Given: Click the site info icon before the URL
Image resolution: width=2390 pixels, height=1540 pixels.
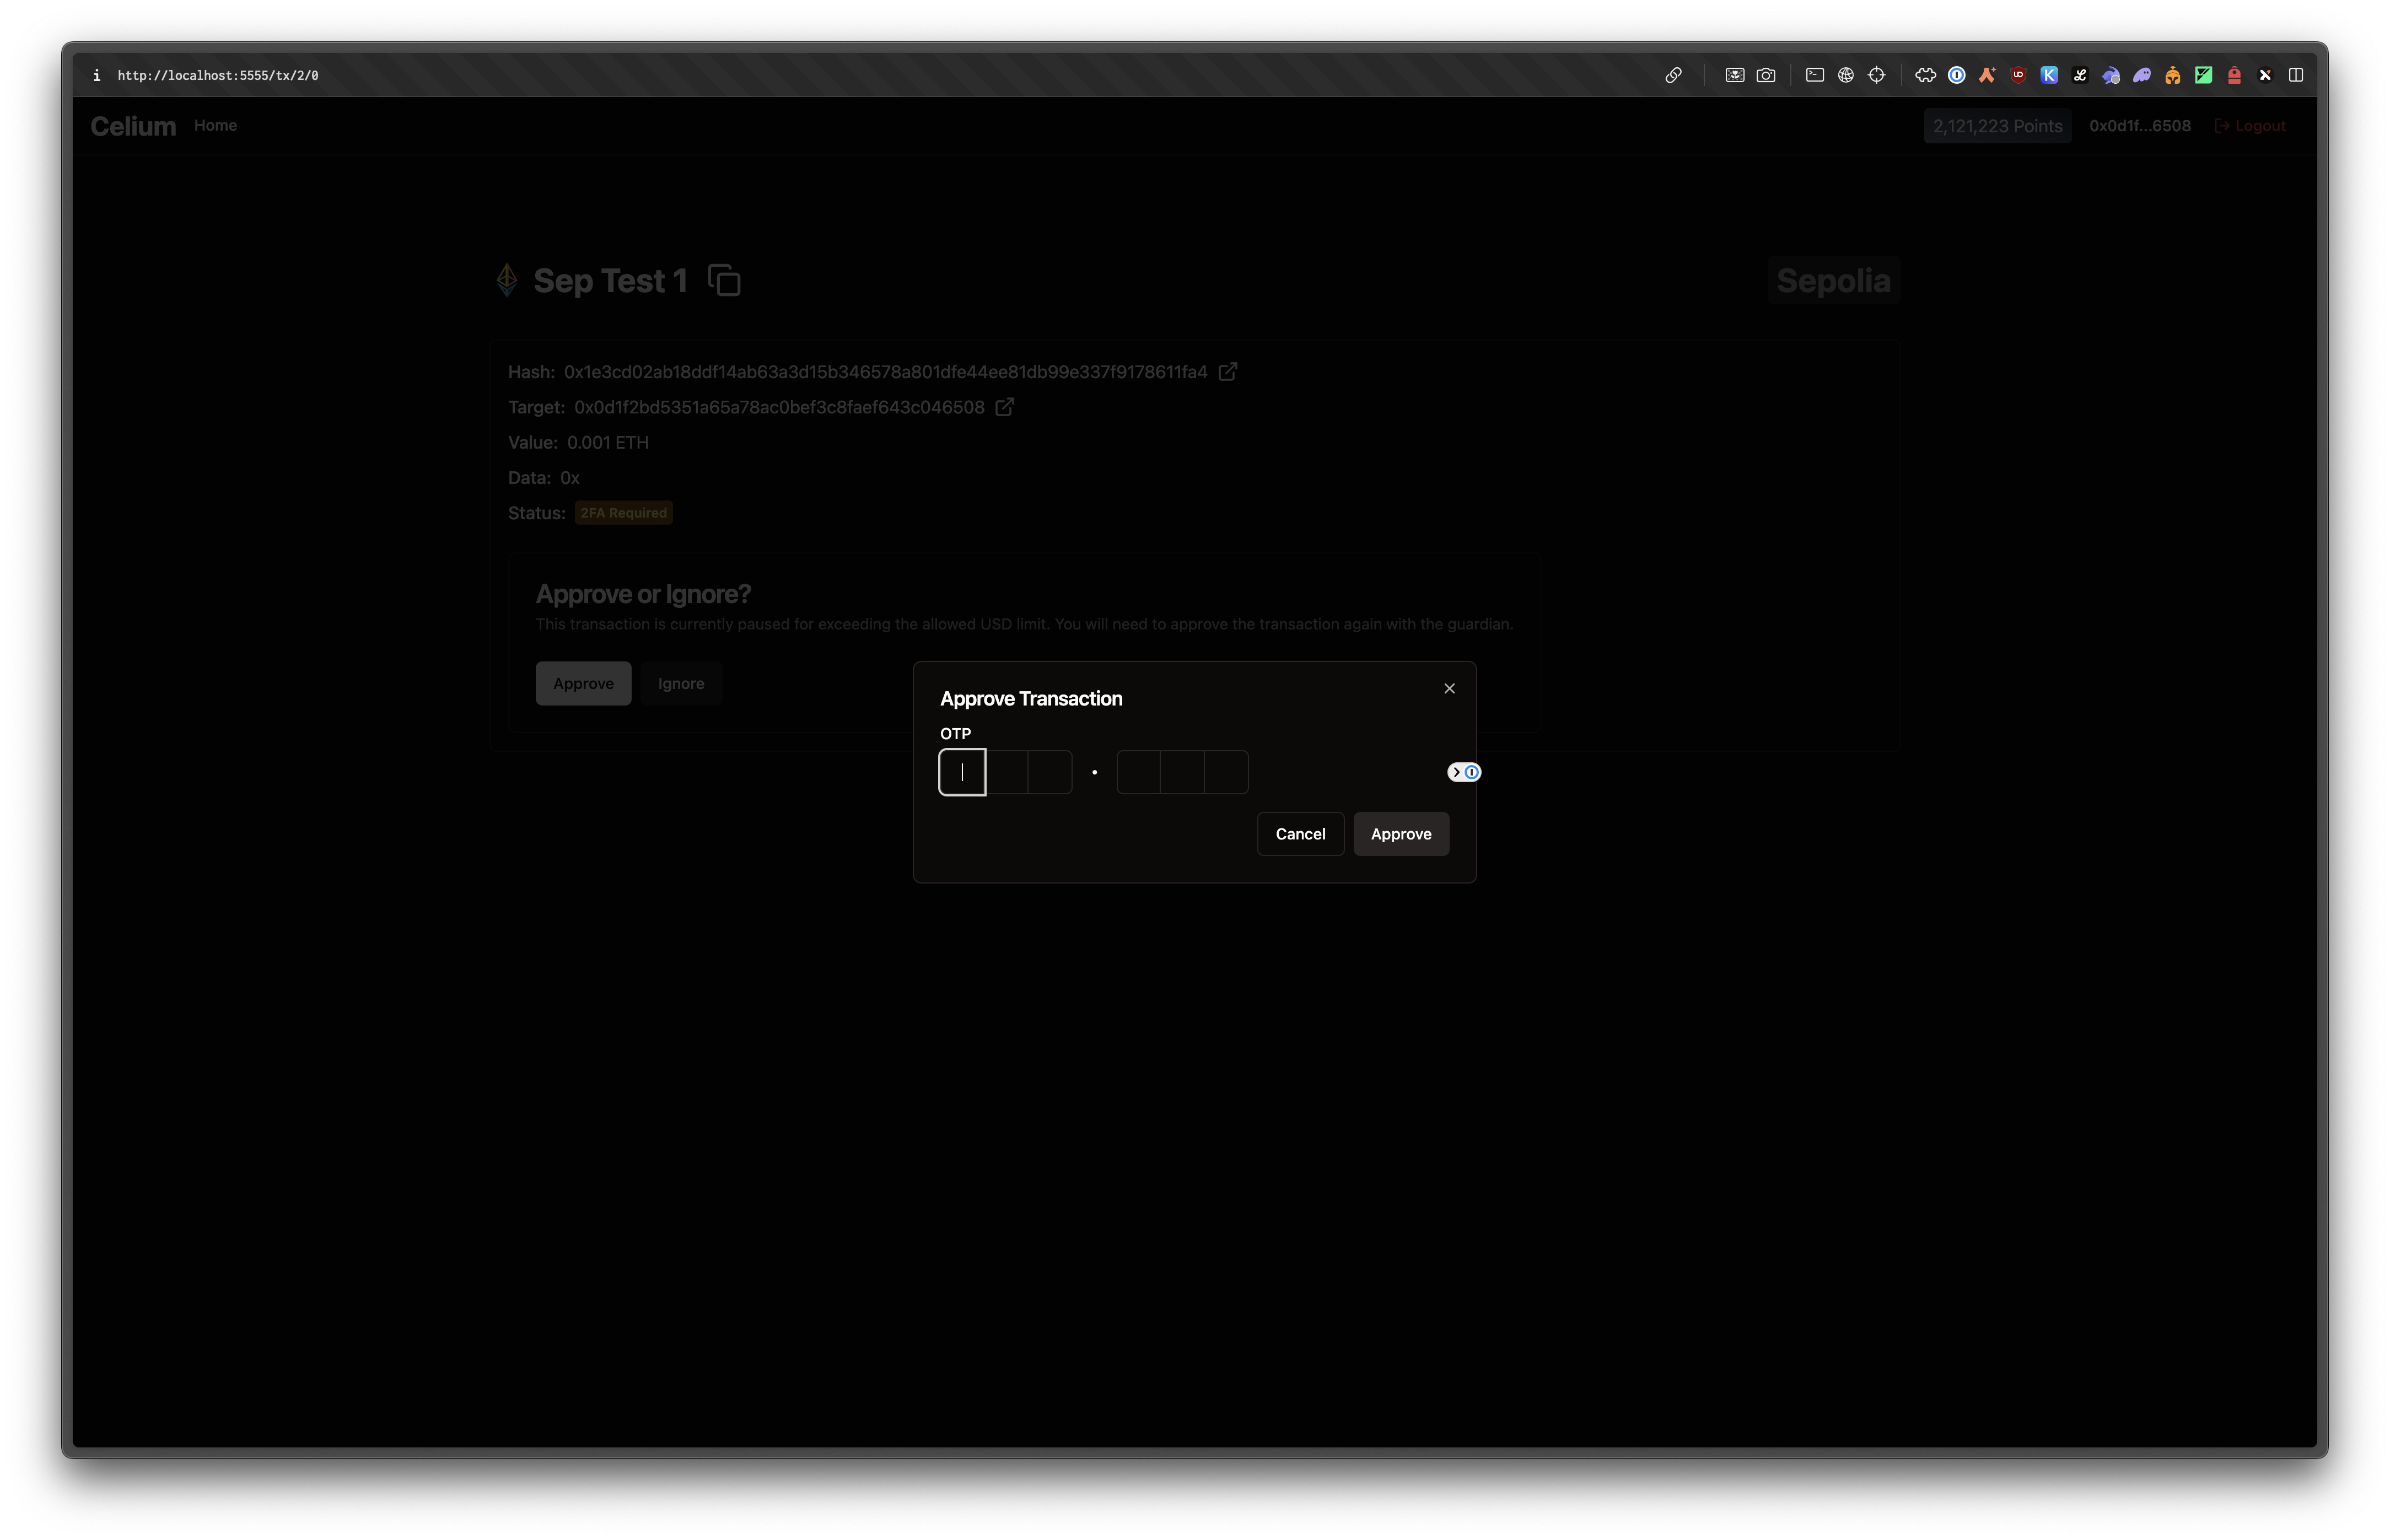Looking at the screenshot, I should tap(96, 75).
